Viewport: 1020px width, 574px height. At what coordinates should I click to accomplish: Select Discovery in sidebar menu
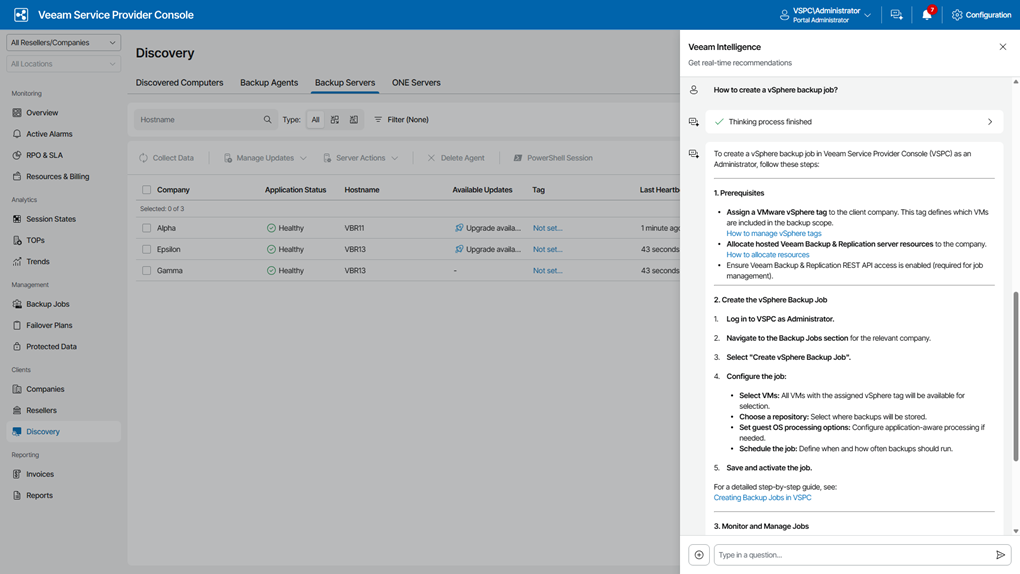(x=63, y=431)
